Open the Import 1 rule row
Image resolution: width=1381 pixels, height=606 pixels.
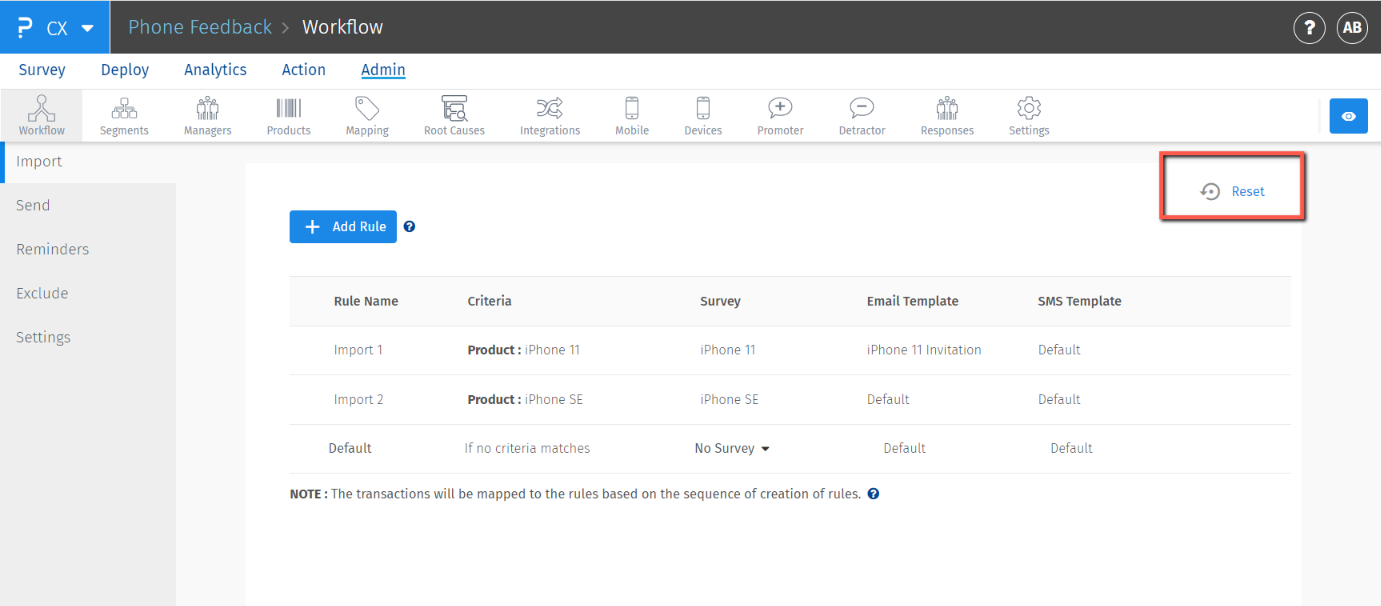[x=358, y=350]
